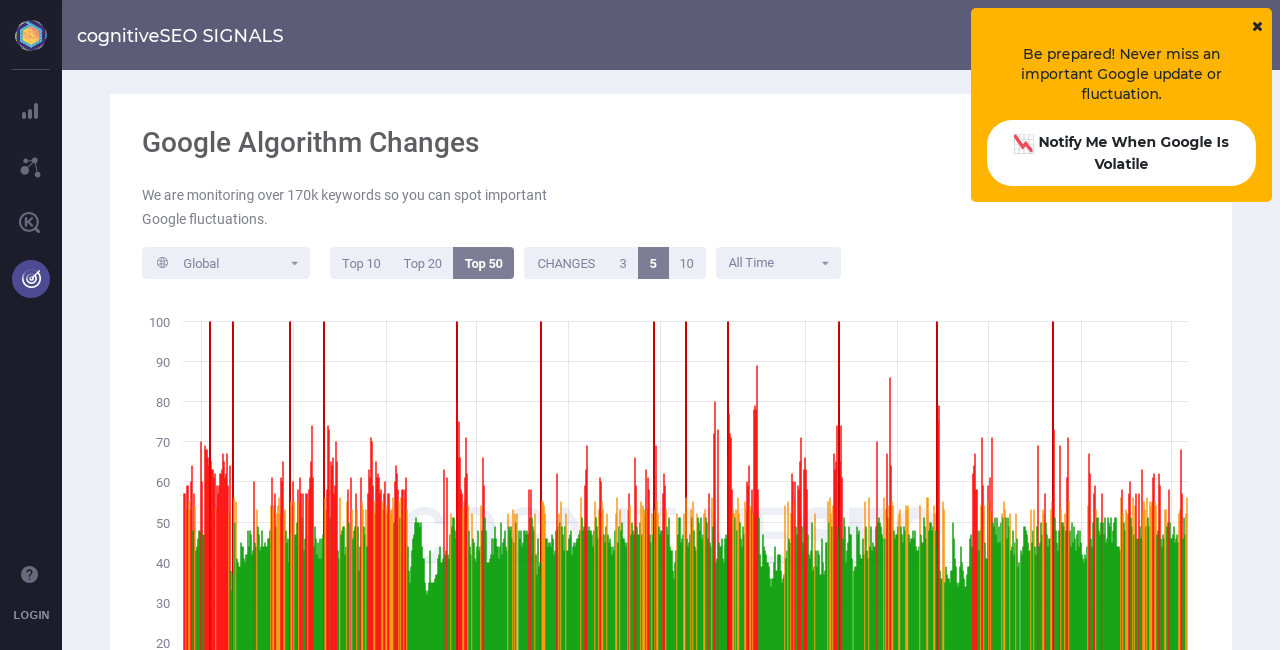Image resolution: width=1280 pixels, height=650 pixels.
Task: Enable the Top 20 filter
Action: pyautogui.click(x=422, y=263)
